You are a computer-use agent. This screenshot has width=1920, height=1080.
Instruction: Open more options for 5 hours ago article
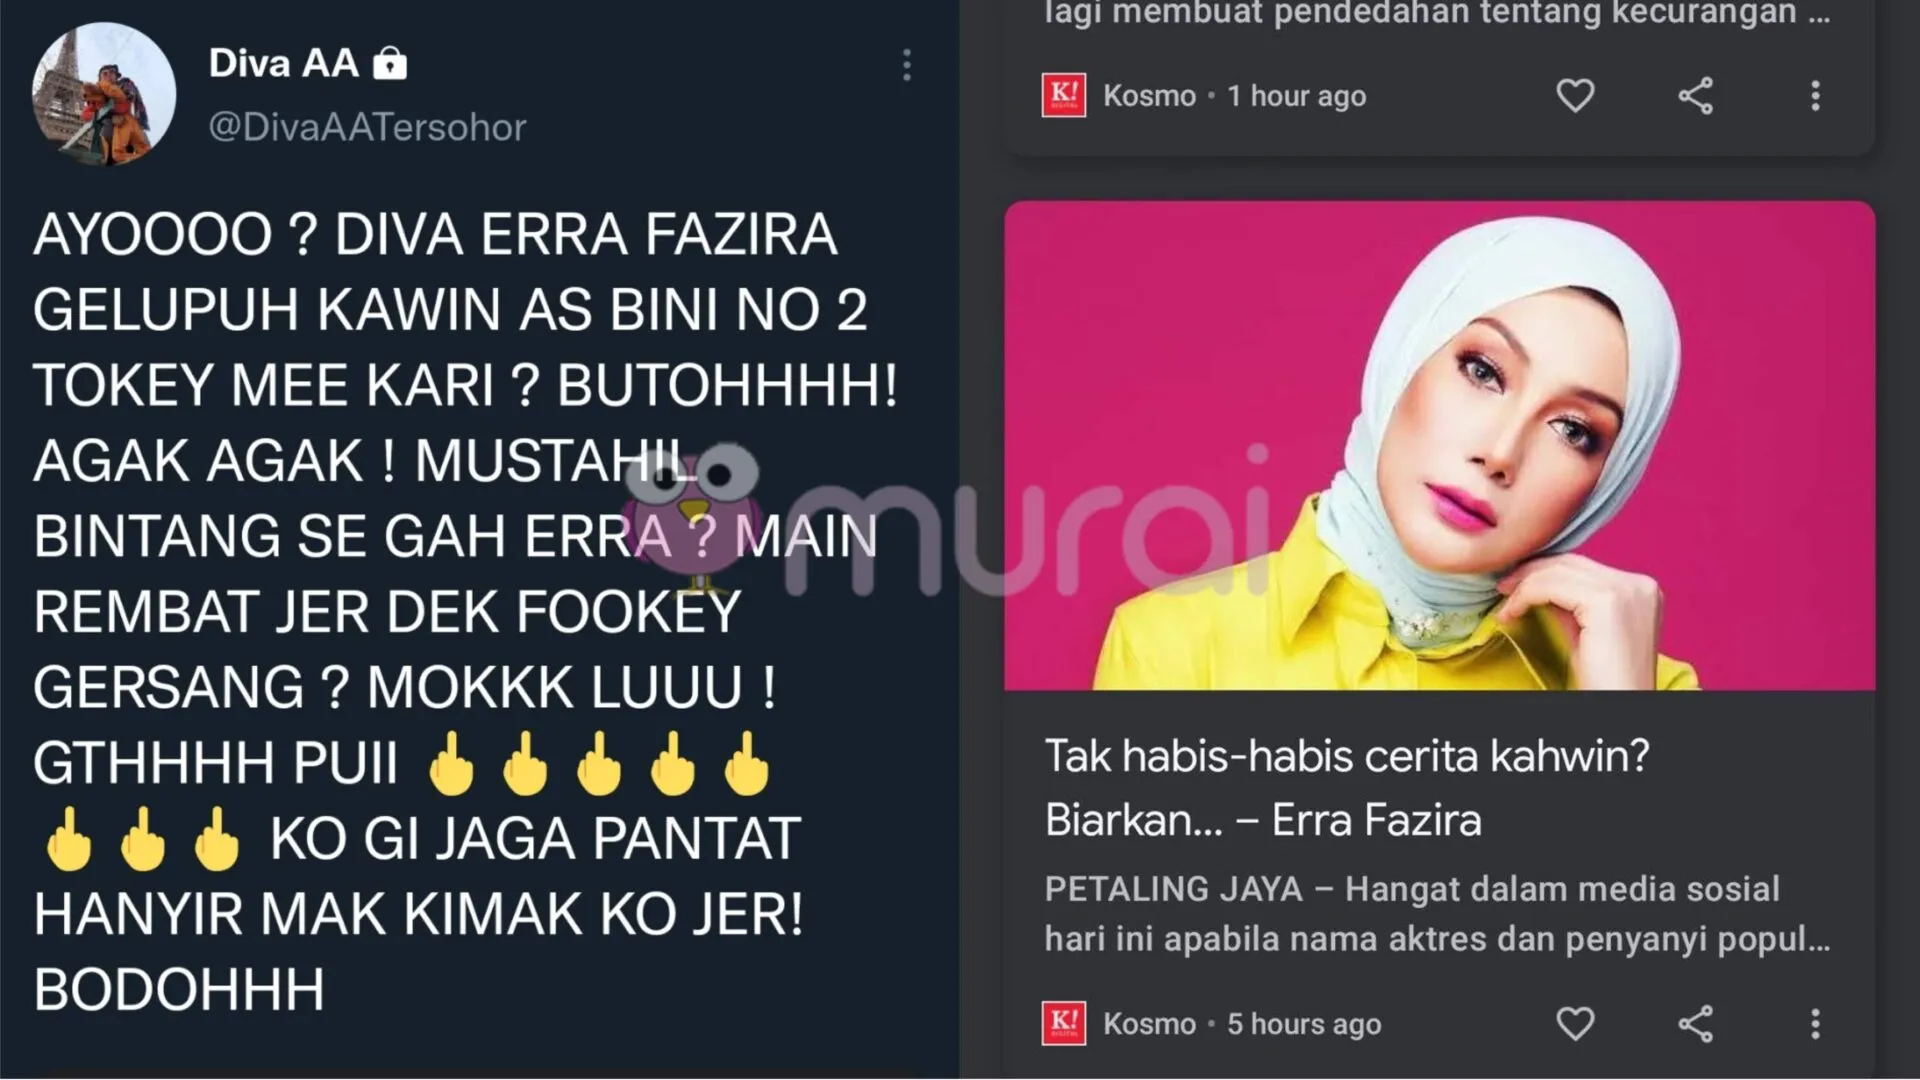pos(1815,1023)
